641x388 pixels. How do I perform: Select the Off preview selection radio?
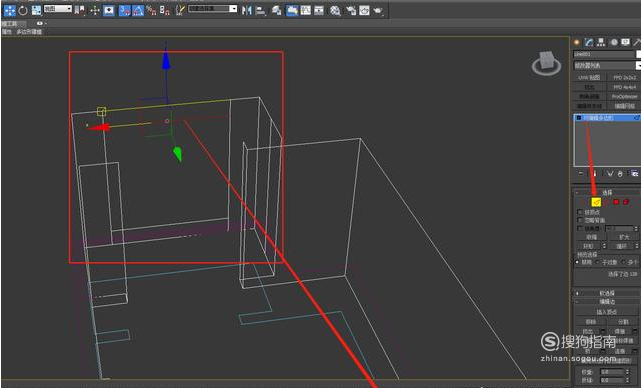point(578,262)
